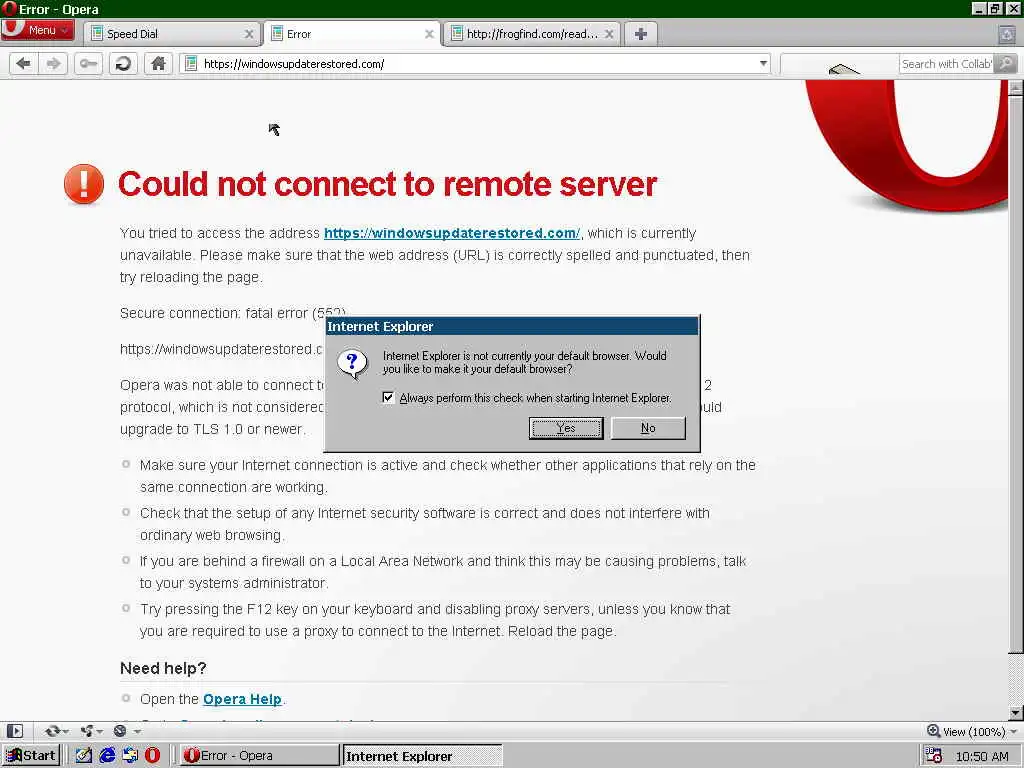The image size is (1024, 768).
Task: Click the vertical scrollbar up arrow
Action: pyautogui.click(x=1016, y=88)
